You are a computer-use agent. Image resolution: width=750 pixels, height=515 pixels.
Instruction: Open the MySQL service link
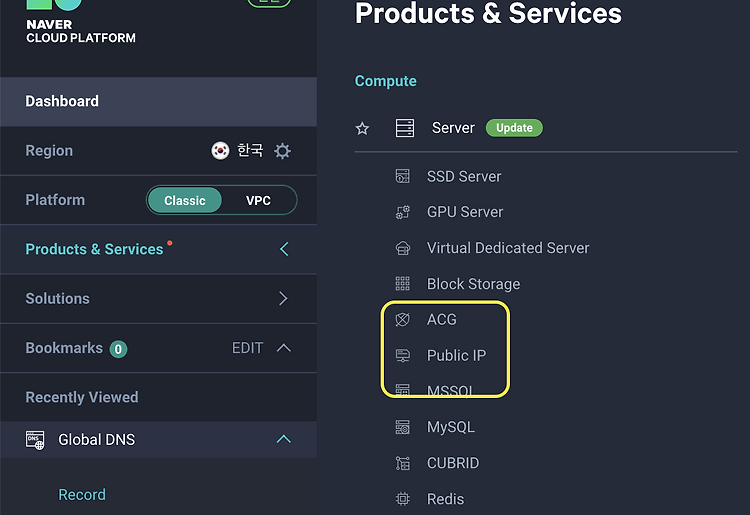[451, 427]
